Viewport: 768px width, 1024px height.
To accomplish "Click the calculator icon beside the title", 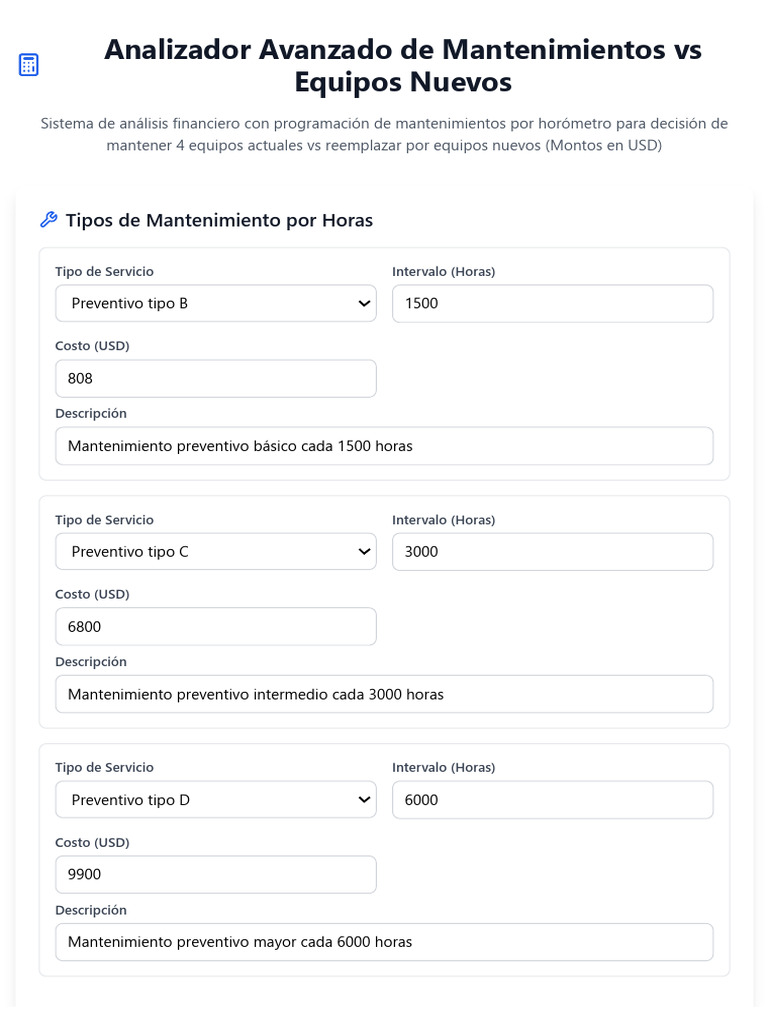I will click(29, 65).
